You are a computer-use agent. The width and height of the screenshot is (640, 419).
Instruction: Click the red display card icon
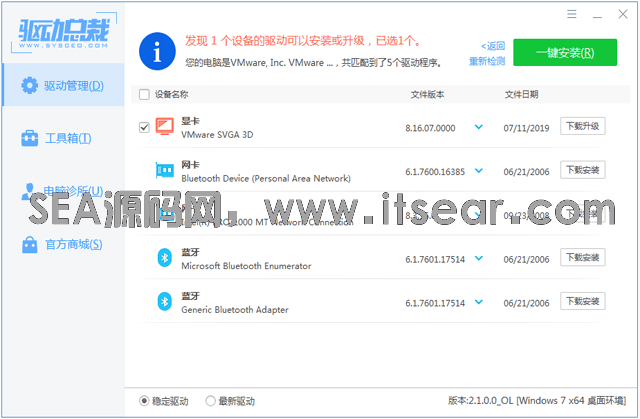pos(164,126)
